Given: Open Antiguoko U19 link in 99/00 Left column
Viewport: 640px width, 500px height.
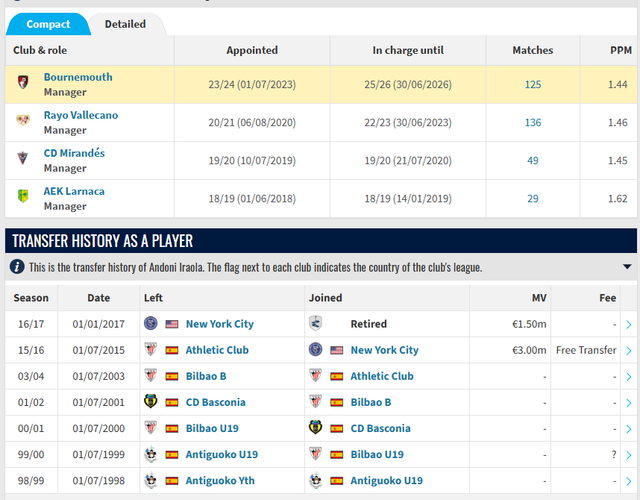Looking at the screenshot, I should (x=222, y=455).
